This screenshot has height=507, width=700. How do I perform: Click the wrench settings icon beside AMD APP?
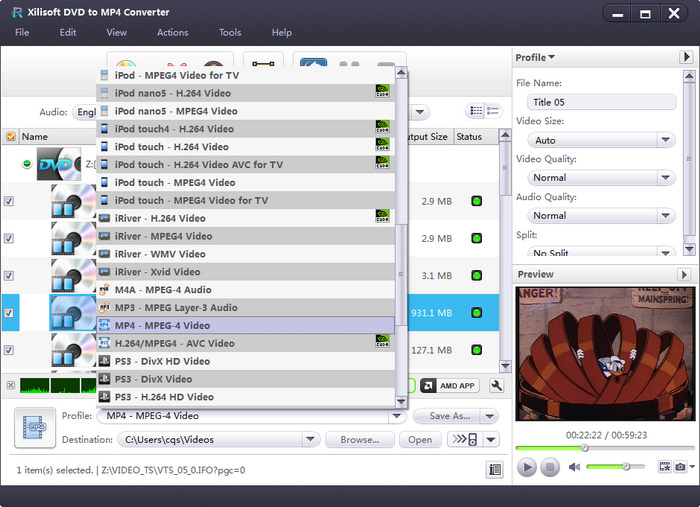point(496,386)
